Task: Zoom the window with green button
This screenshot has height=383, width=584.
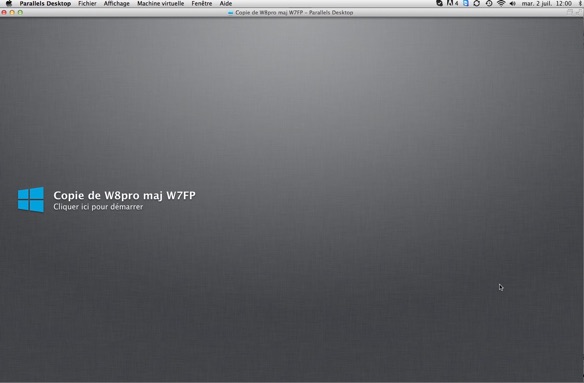Action: (x=20, y=12)
